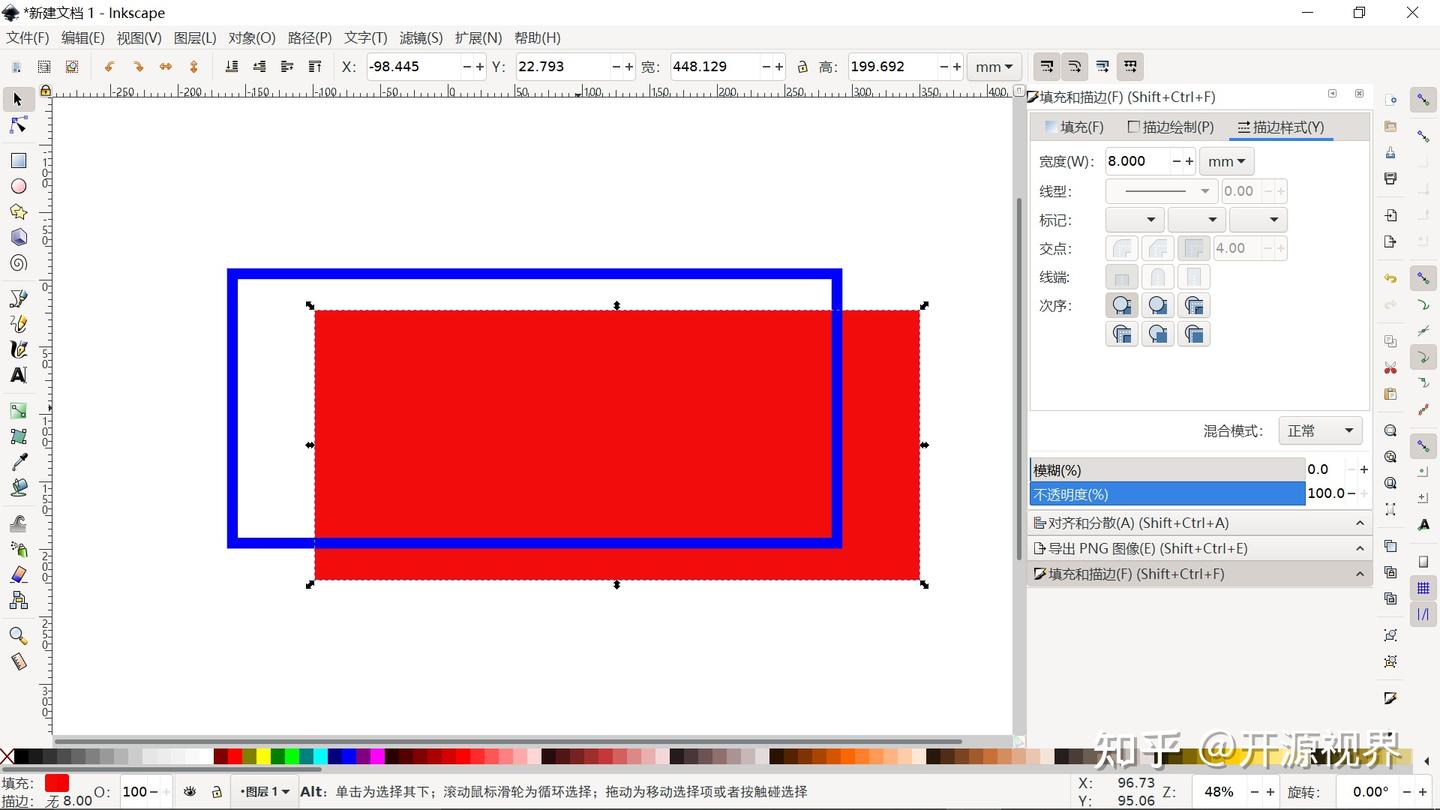Pick the Spiral tool
1440x810 pixels.
click(18, 263)
